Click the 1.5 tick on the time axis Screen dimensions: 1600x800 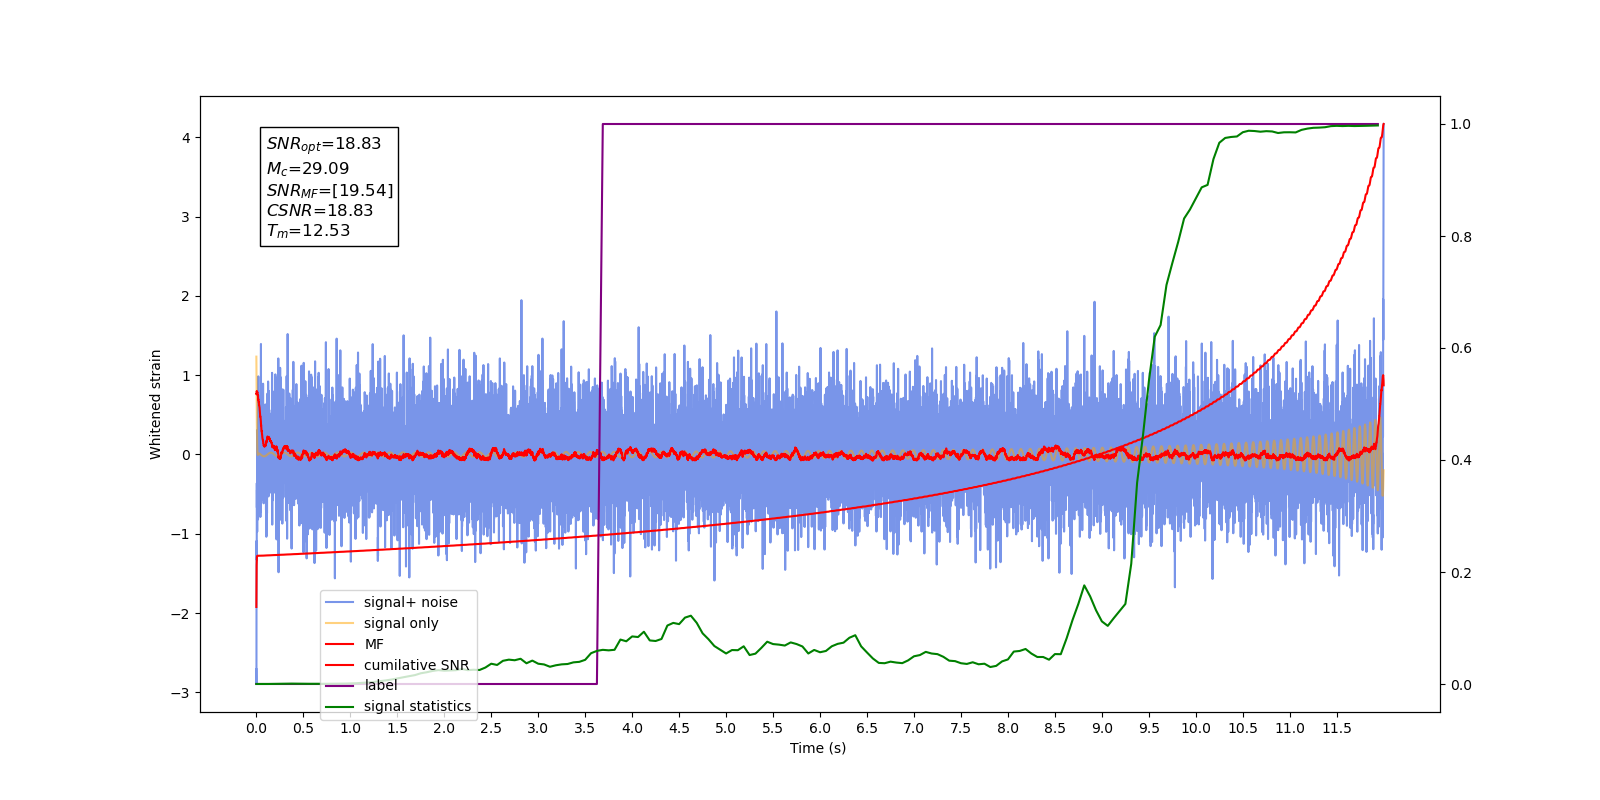(x=397, y=728)
